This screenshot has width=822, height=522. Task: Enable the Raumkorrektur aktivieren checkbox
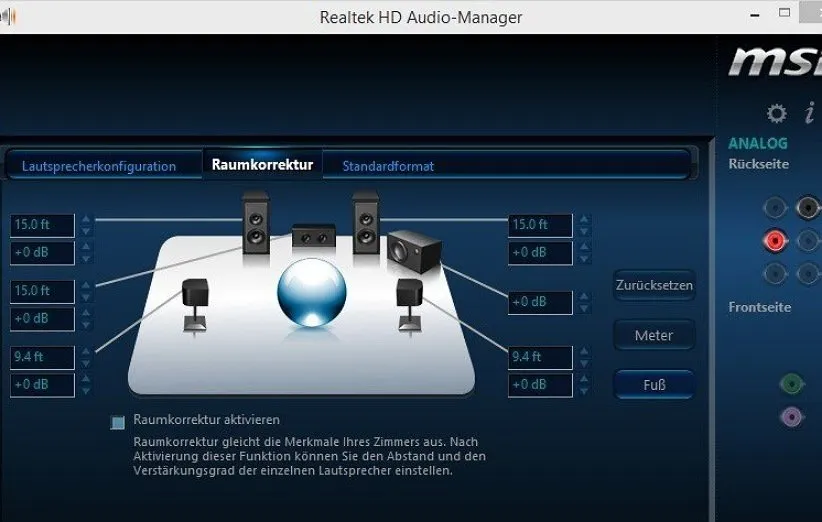(118, 422)
